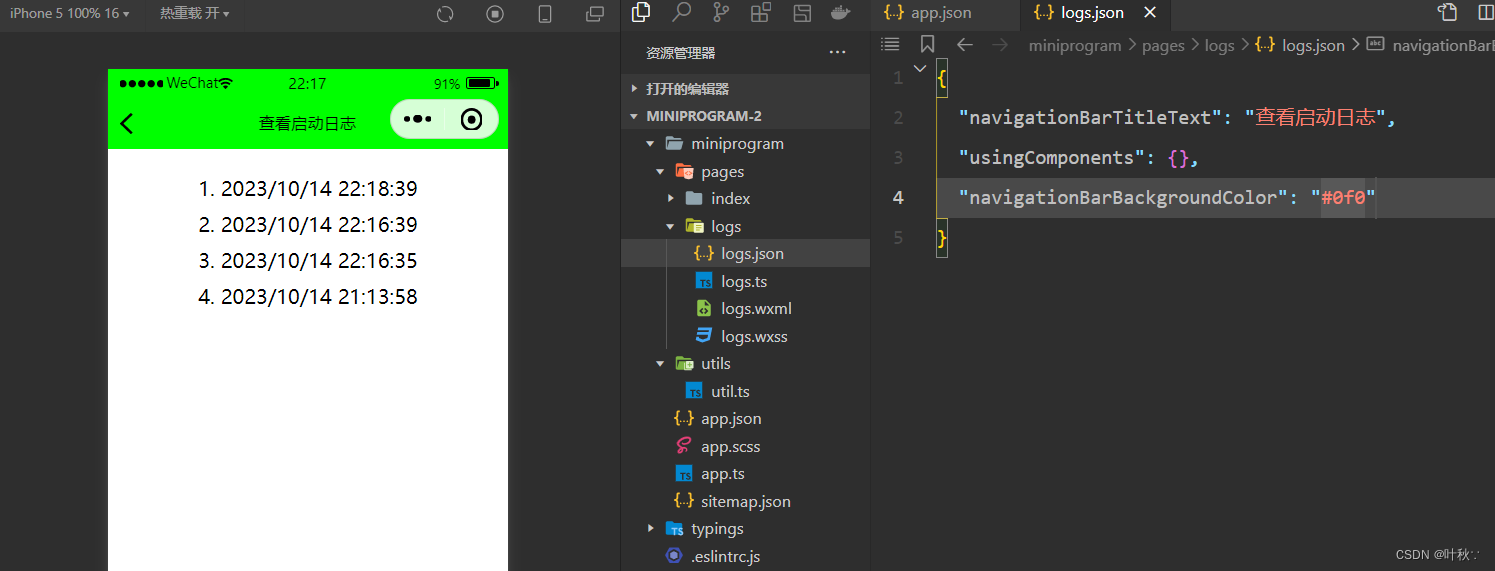Collapse the miniprogram folder
1495x571 pixels.
(650, 144)
